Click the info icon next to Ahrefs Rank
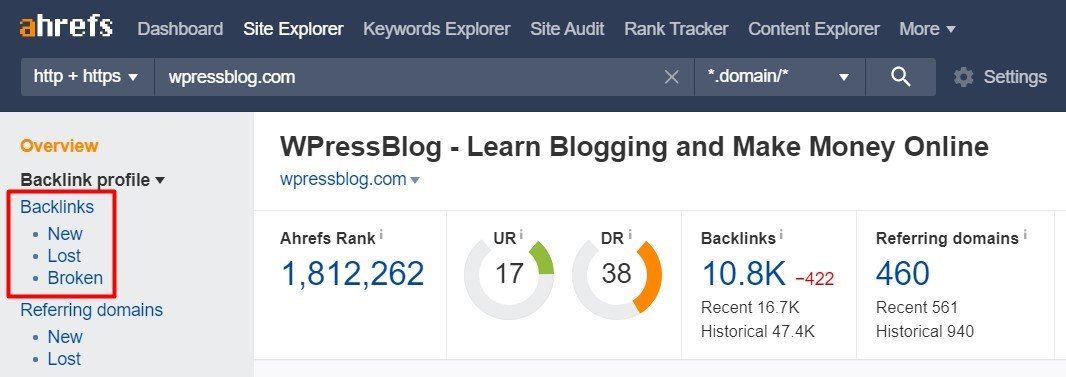 tap(381, 235)
